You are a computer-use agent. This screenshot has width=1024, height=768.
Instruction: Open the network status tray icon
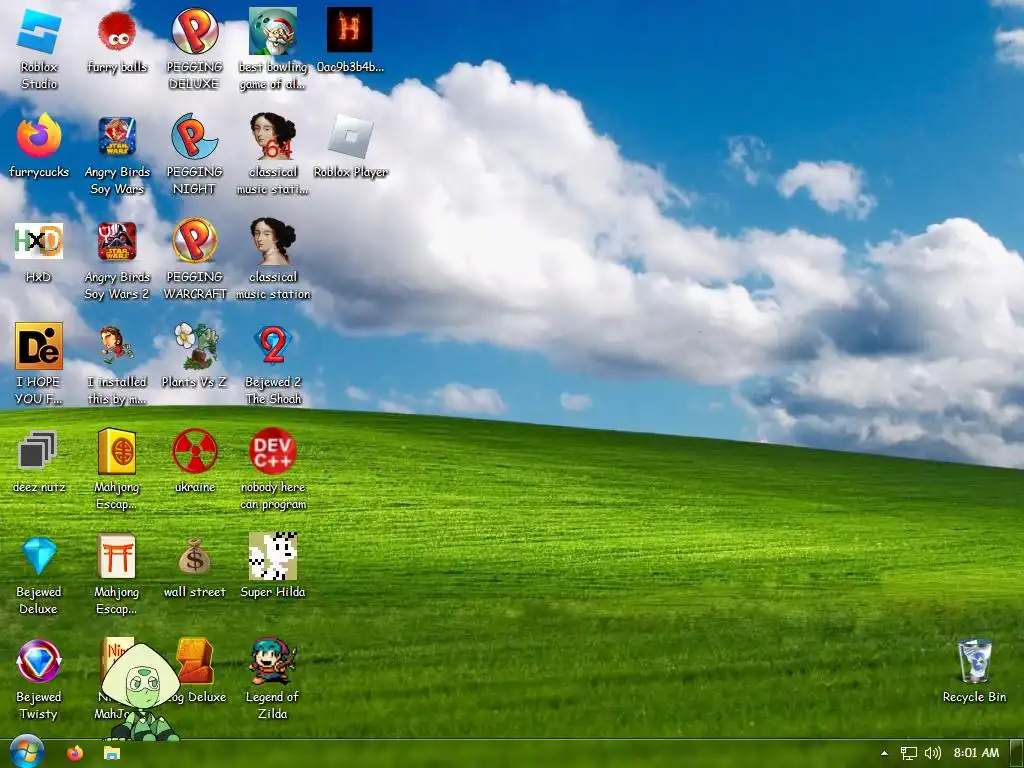pyautogui.click(x=908, y=754)
